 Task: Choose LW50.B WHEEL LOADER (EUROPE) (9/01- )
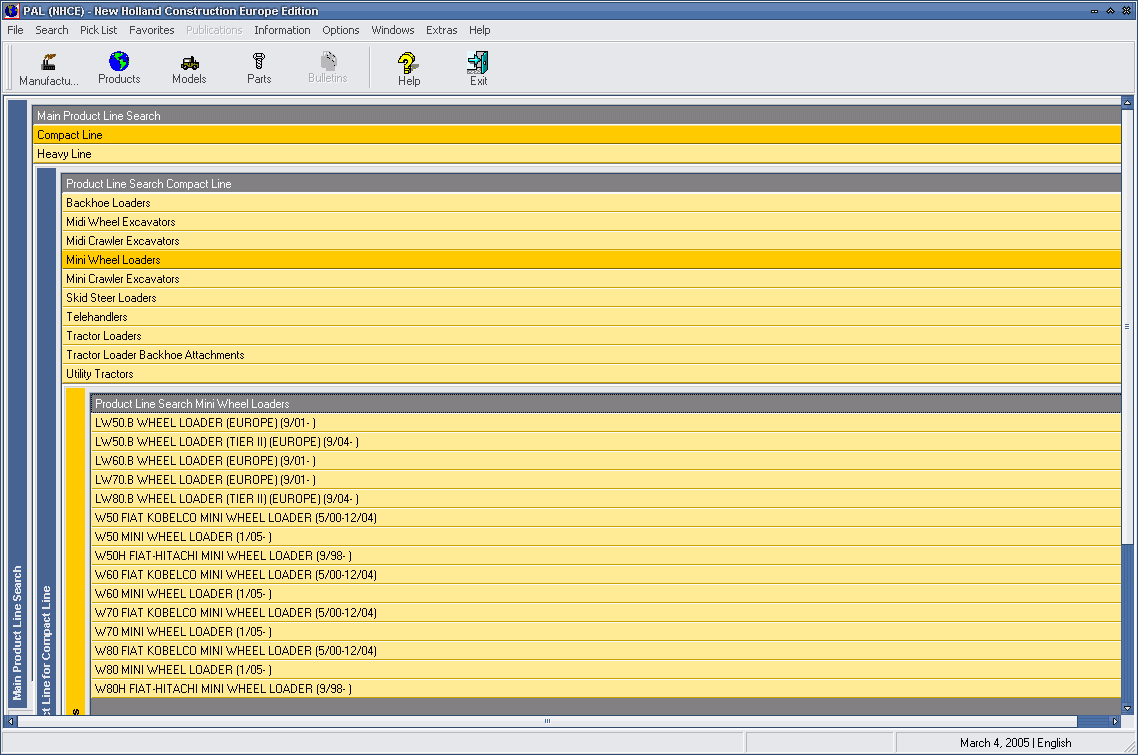[x=606, y=423]
